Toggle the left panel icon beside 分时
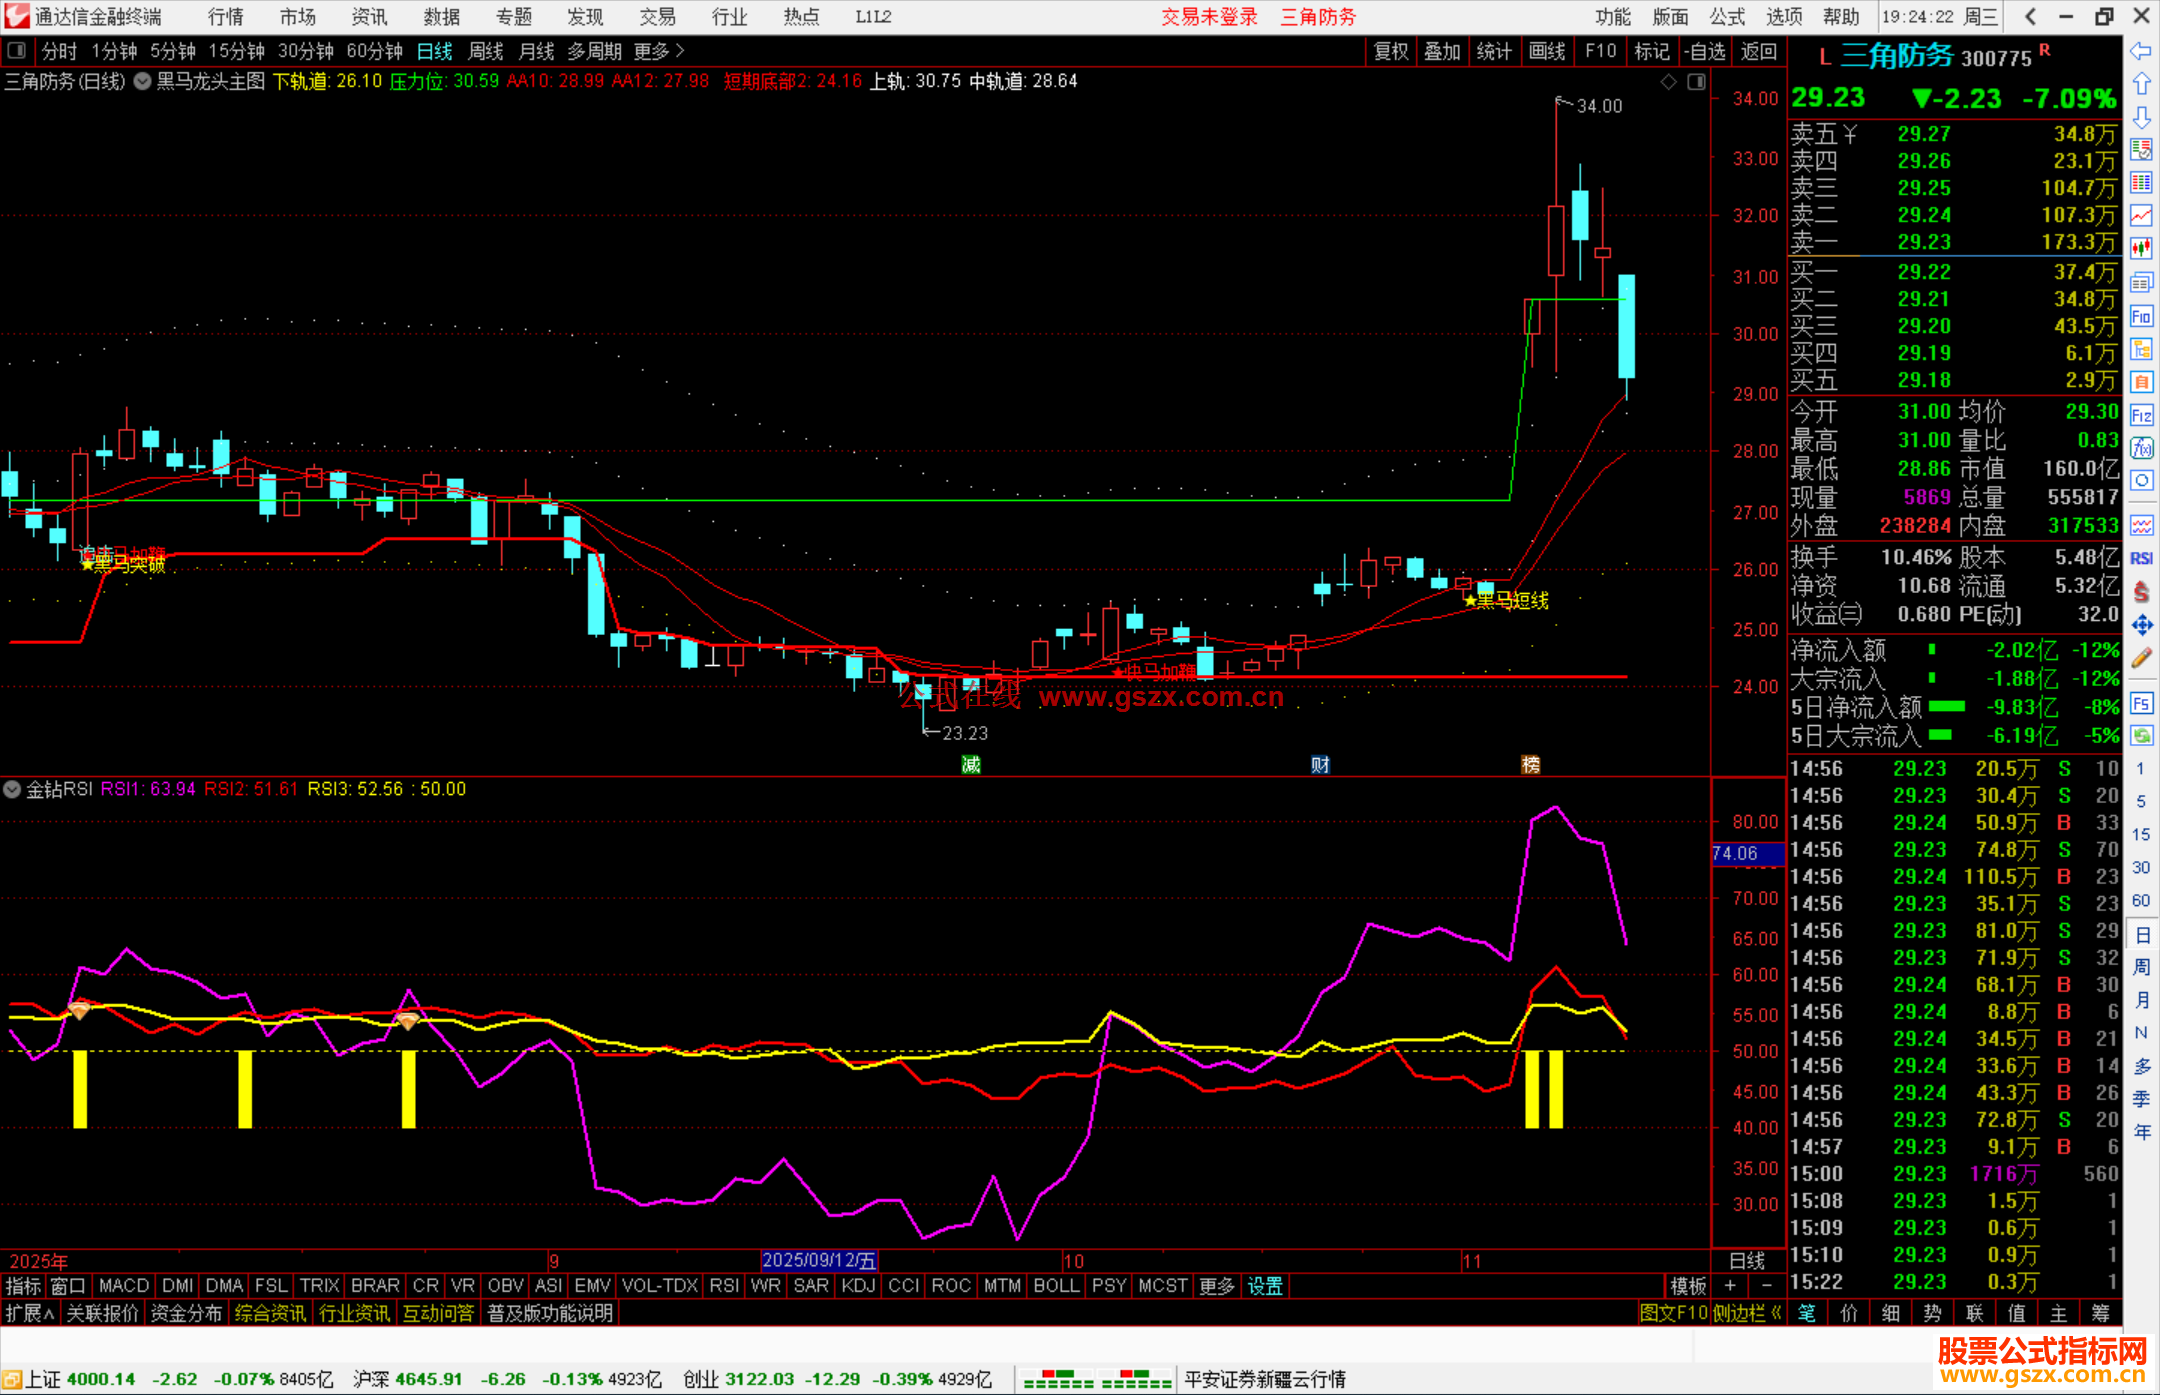 click(x=17, y=50)
